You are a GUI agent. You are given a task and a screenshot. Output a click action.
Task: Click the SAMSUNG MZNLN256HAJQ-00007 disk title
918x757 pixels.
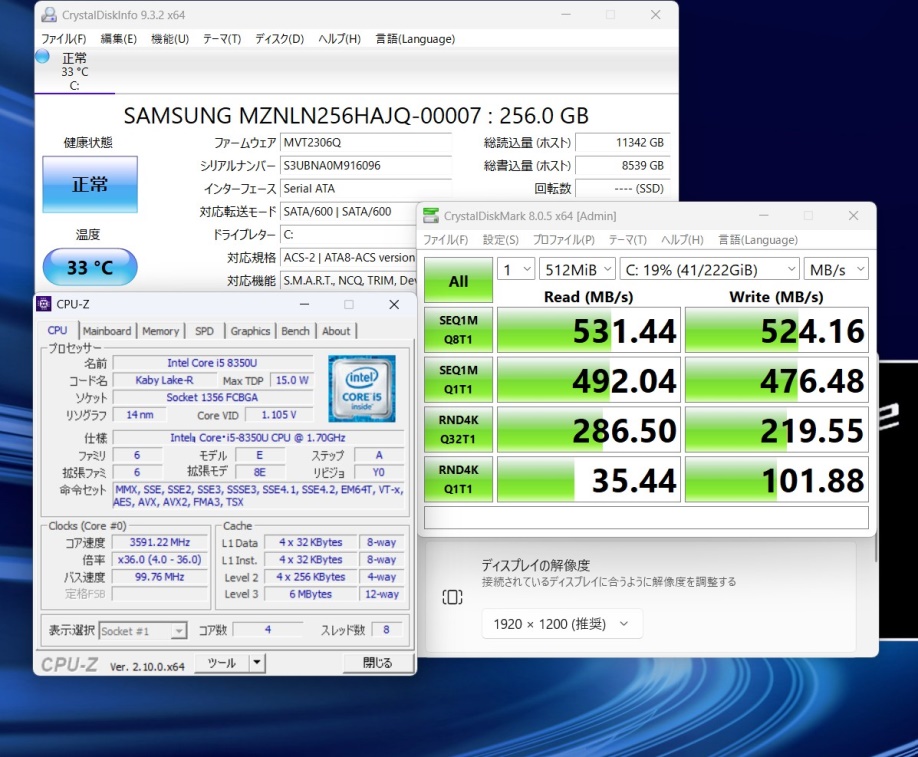click(x=356, y=115)
